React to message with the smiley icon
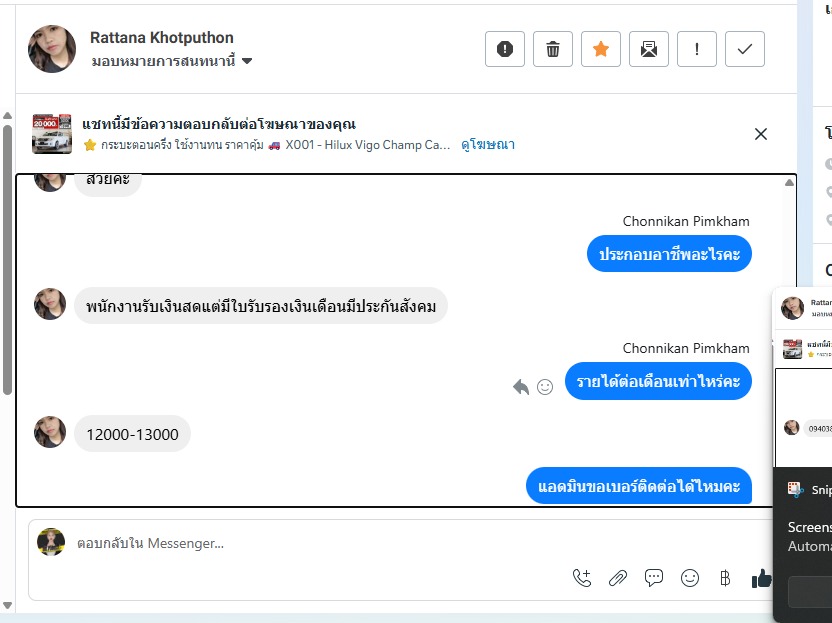This screenshot has width=832, height=623. [545, 386]
